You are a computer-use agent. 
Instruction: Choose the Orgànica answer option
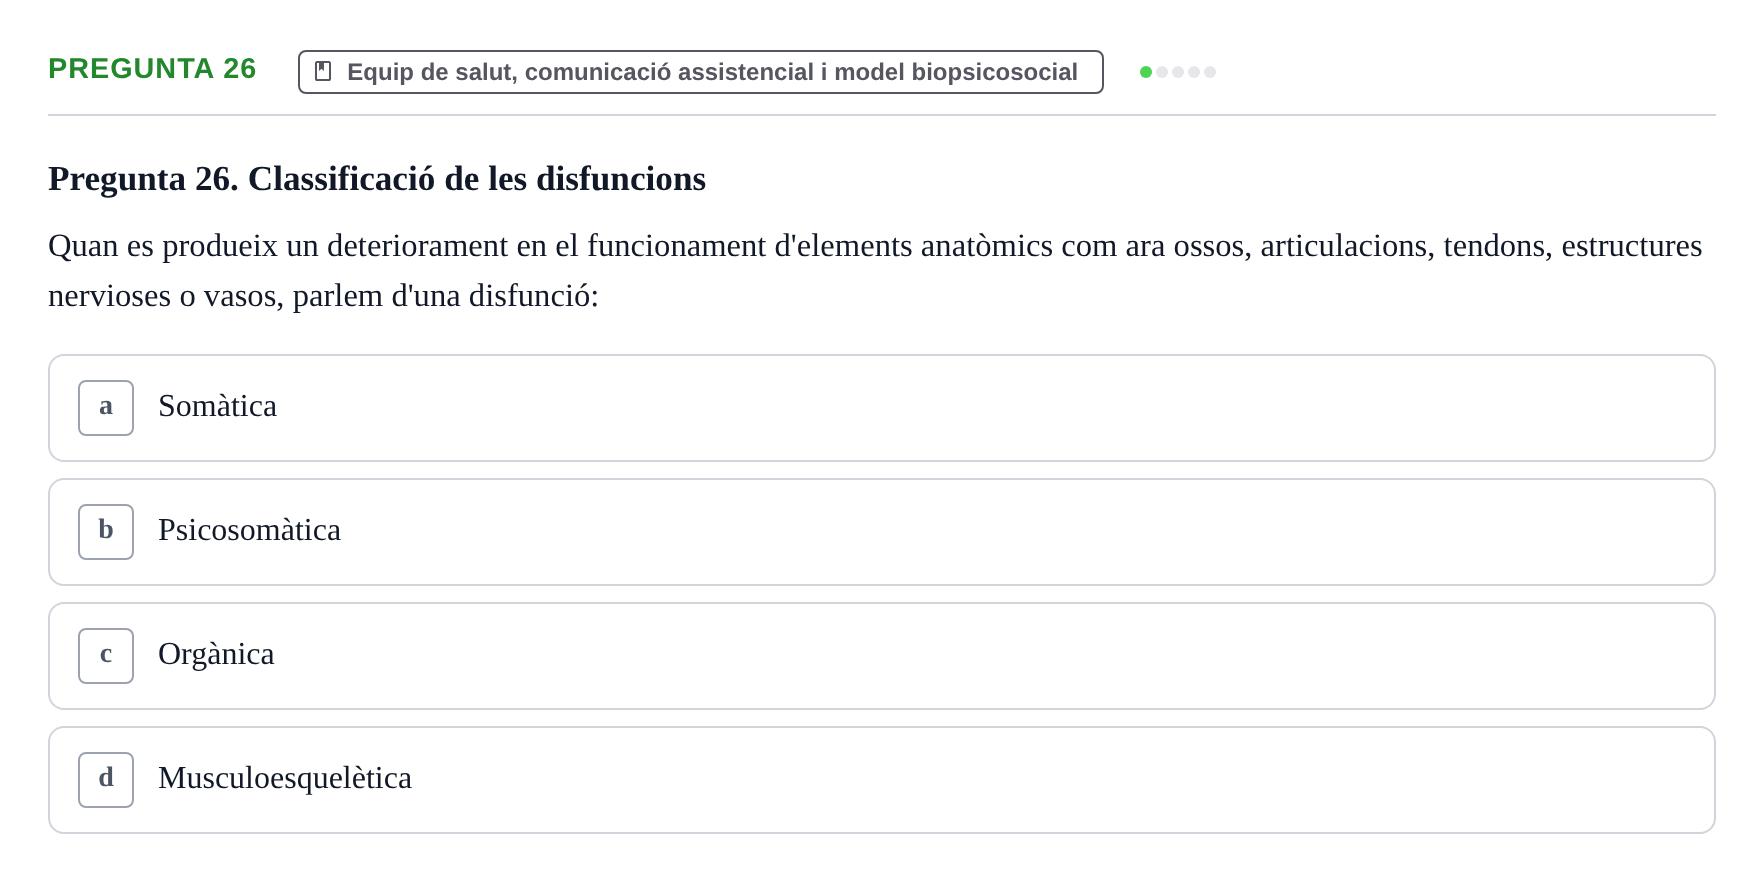(882, 656)
